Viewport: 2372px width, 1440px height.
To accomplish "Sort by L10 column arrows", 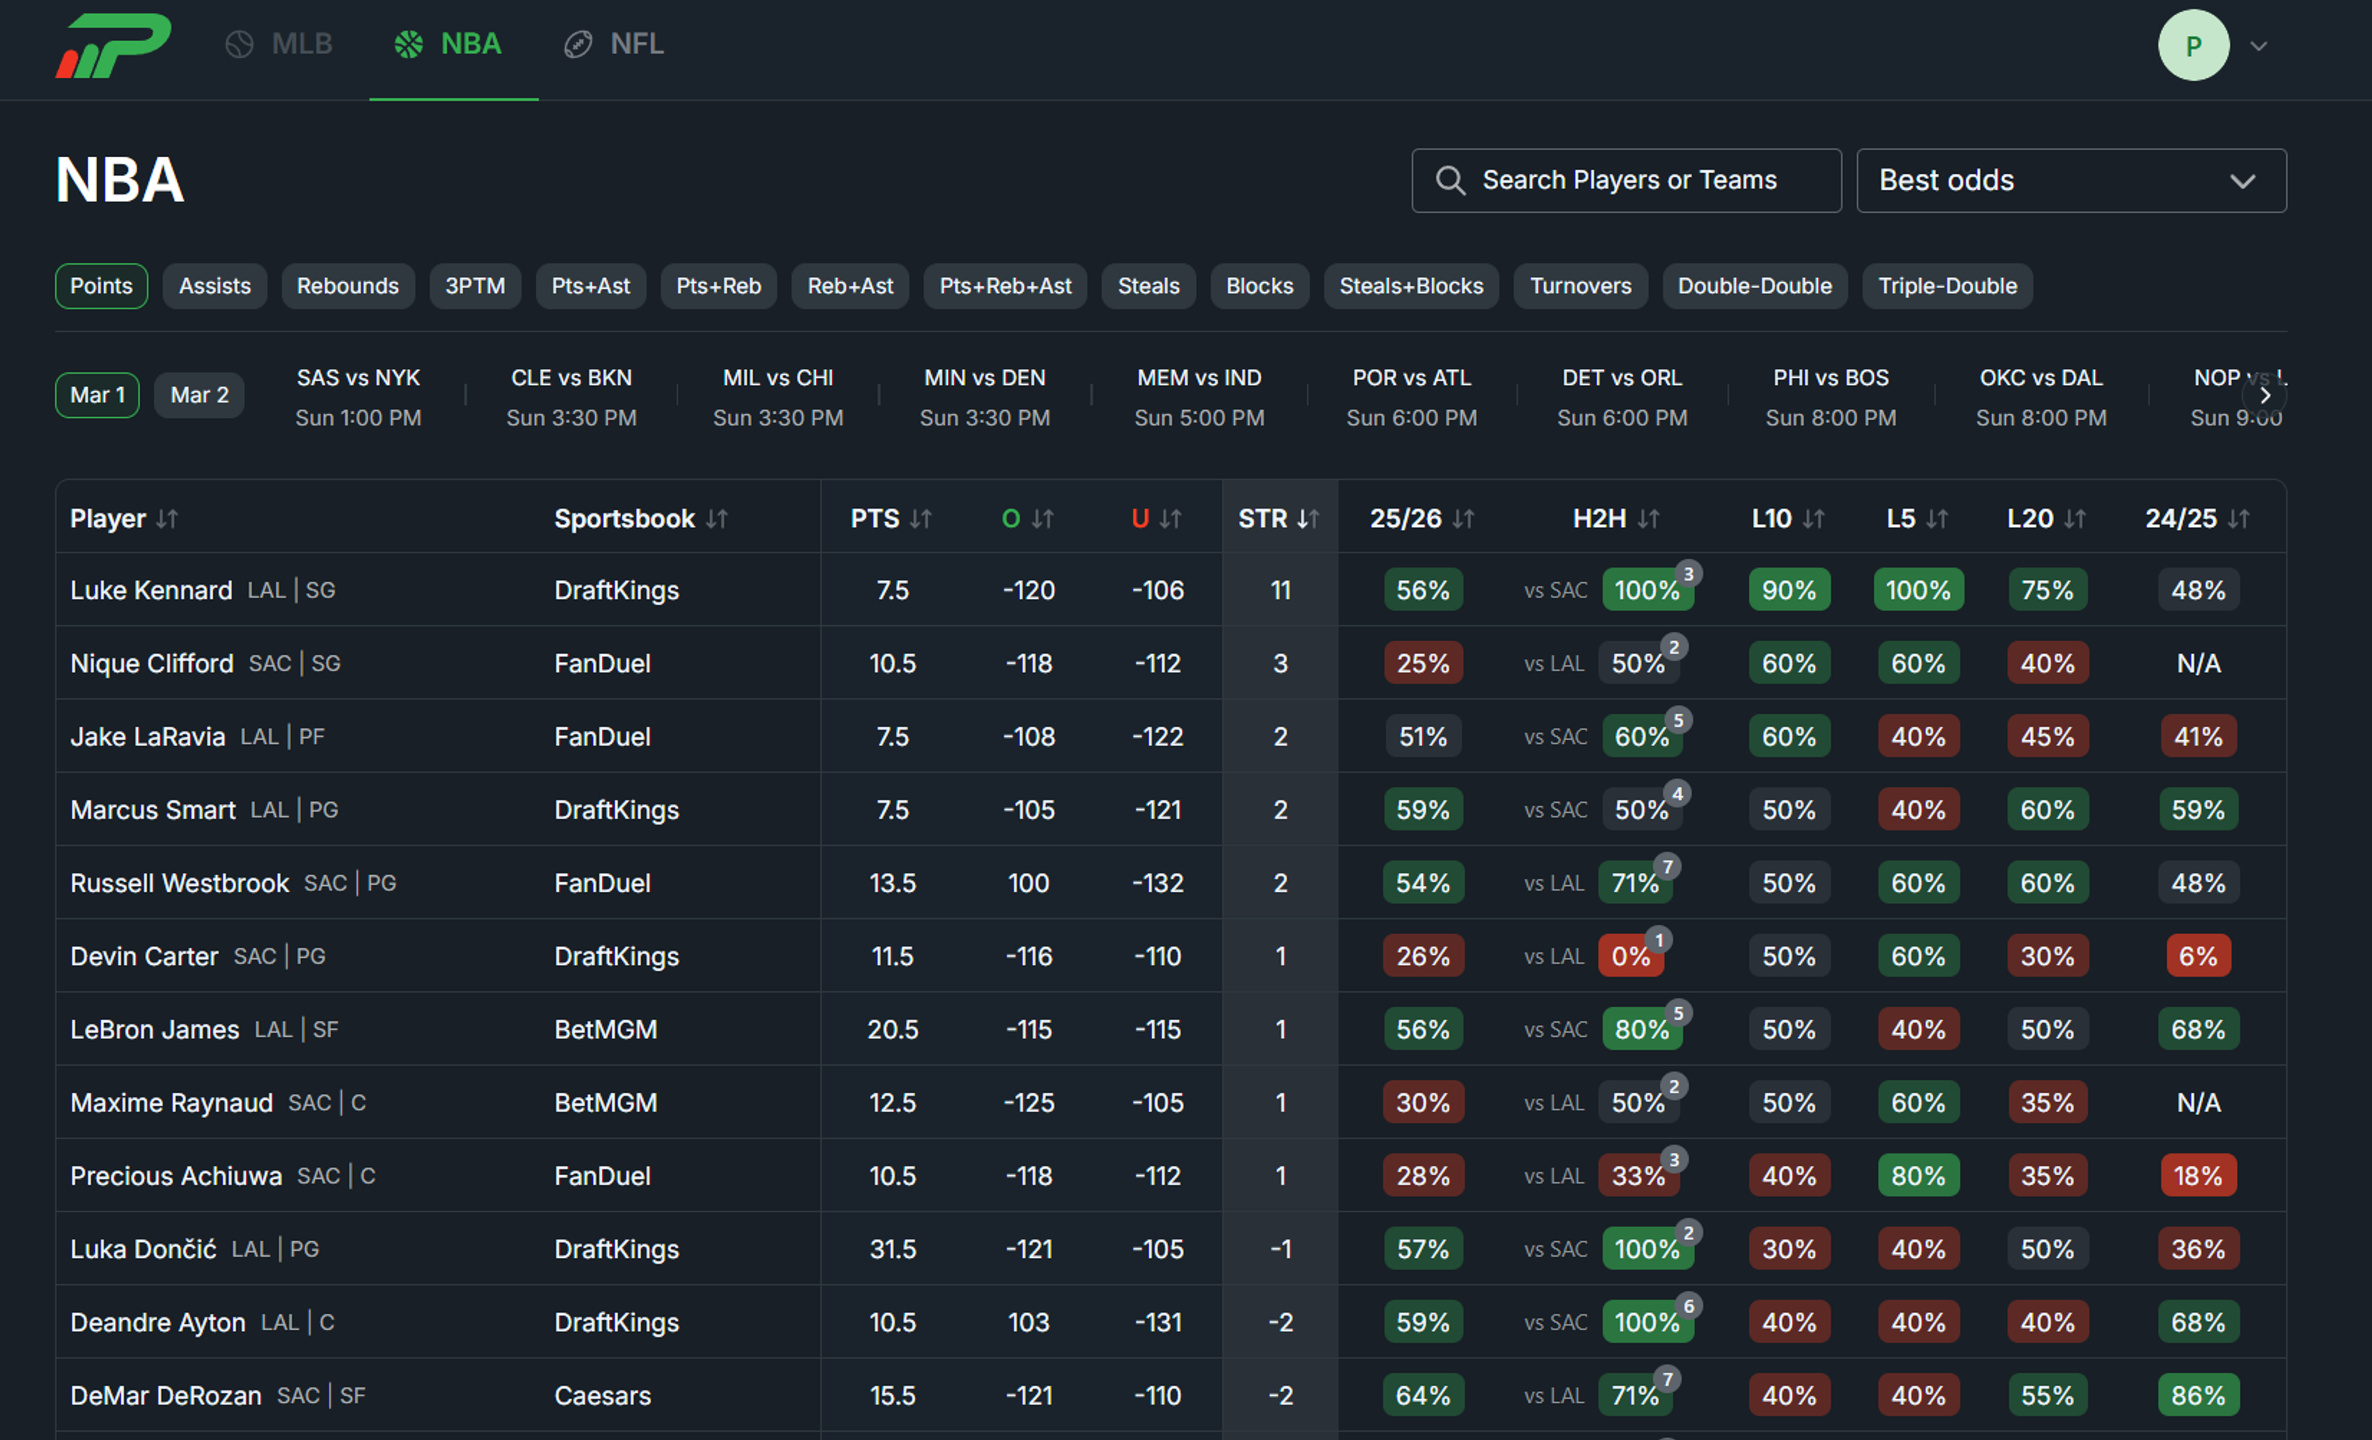I will coord(1814,518).
